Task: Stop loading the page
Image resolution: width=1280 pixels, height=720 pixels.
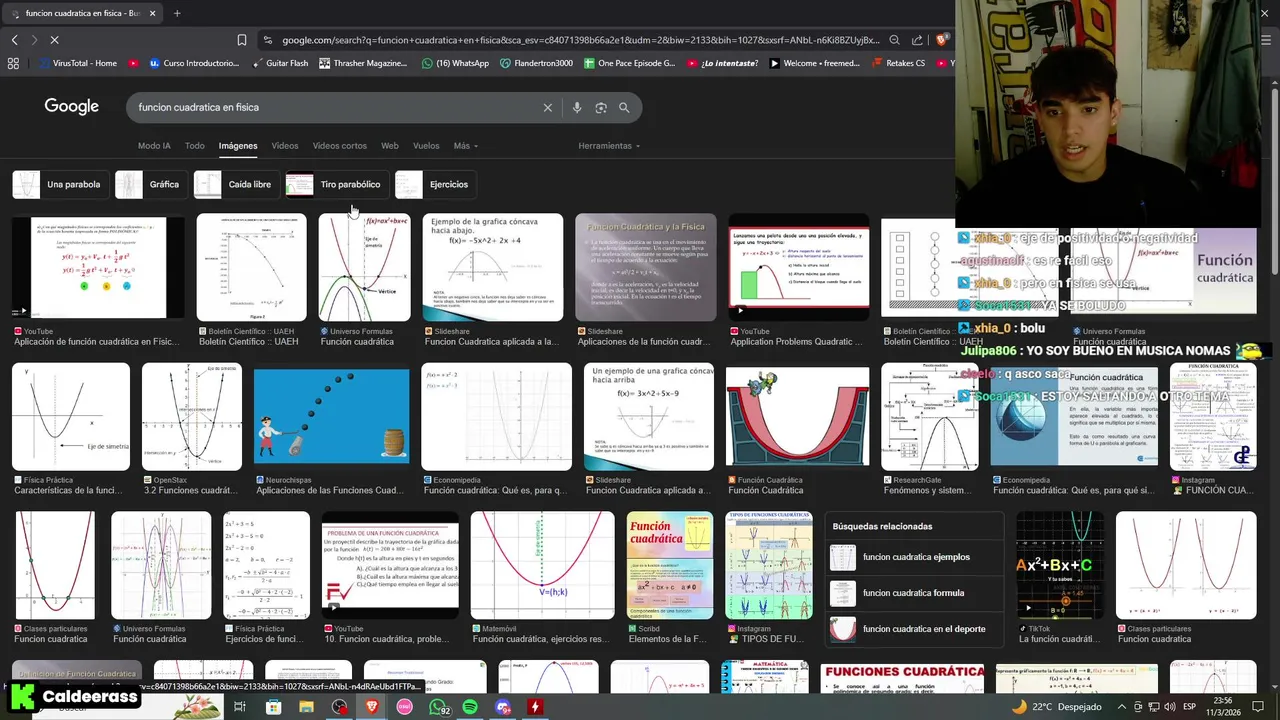Action: pyautogui.click(x=54, y=40)
